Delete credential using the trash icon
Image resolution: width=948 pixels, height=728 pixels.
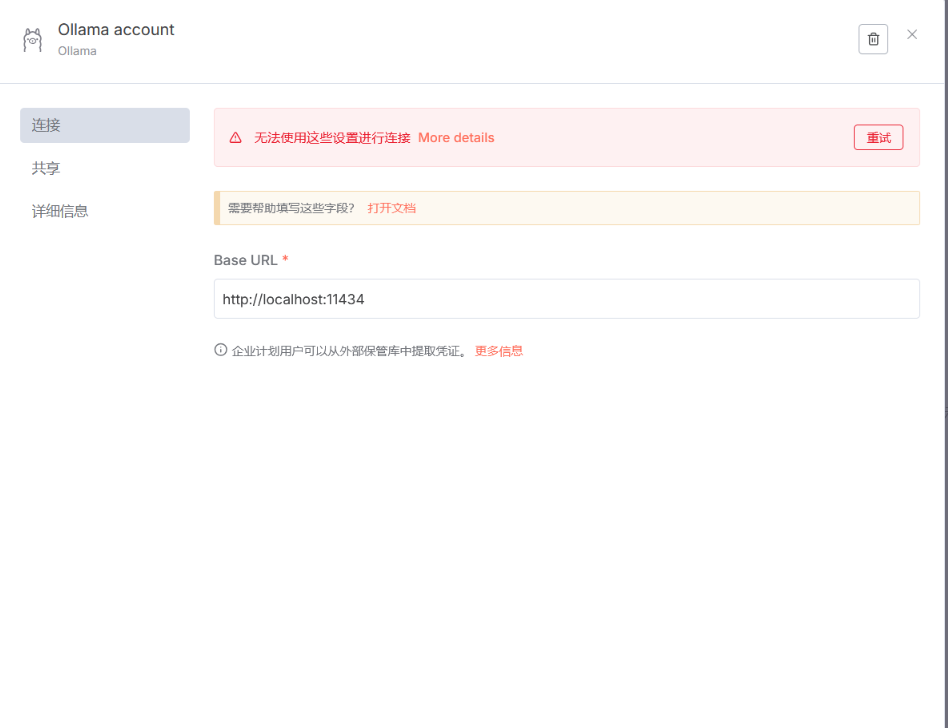click(873, 39)
